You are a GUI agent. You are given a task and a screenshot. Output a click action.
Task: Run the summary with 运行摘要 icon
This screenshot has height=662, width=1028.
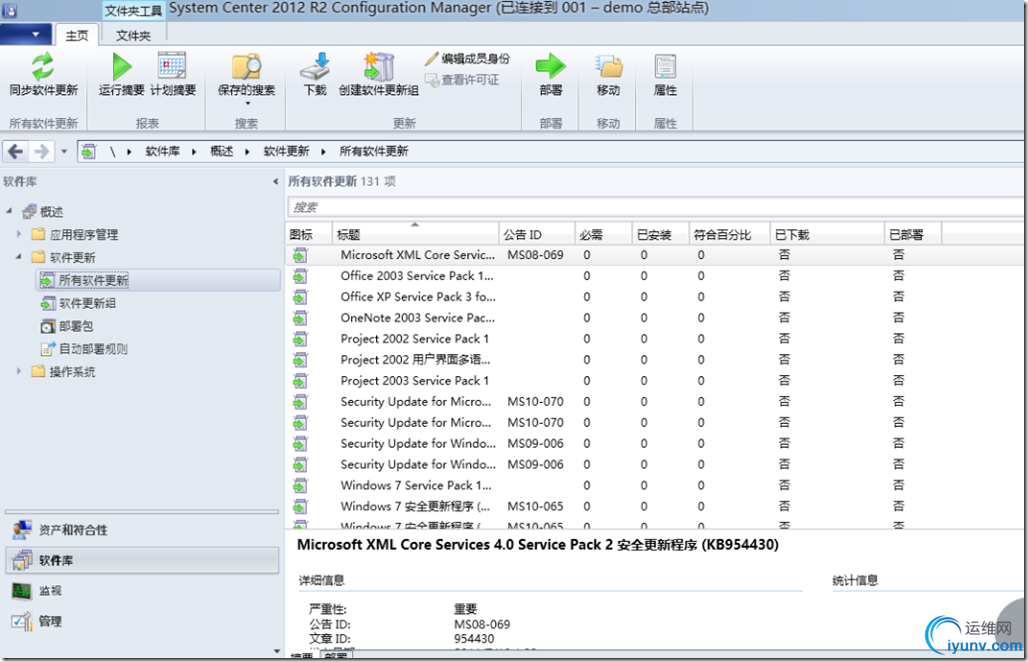pos(121,66)
